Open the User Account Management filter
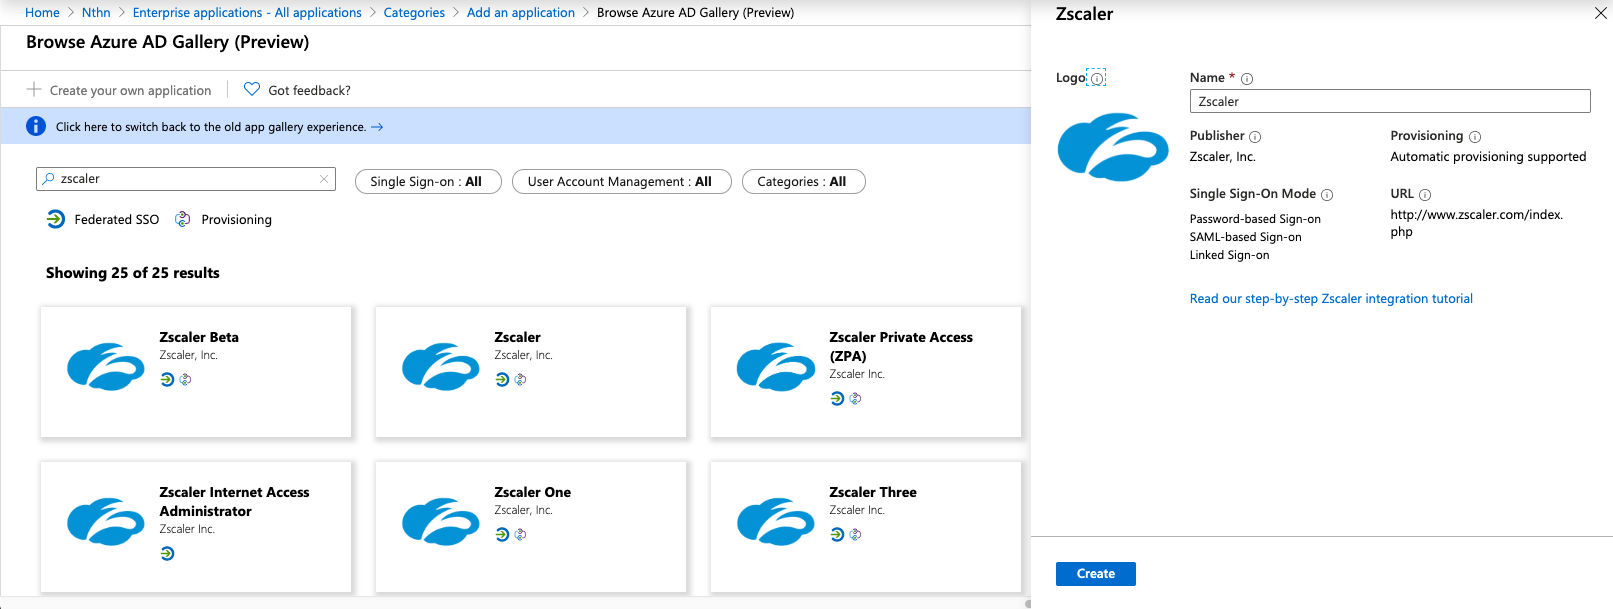The height and width of the screenshot is (609, 1613). click(x=621, y=182)
